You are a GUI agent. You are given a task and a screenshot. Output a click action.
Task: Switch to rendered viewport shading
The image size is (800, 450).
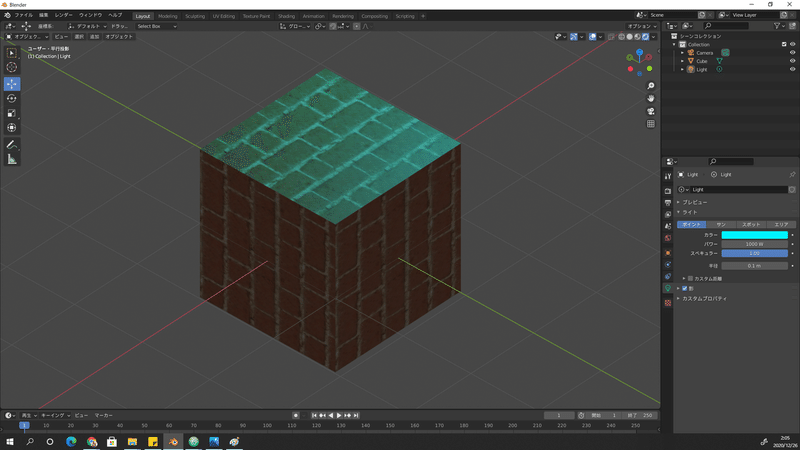click(x=645, y=37)
